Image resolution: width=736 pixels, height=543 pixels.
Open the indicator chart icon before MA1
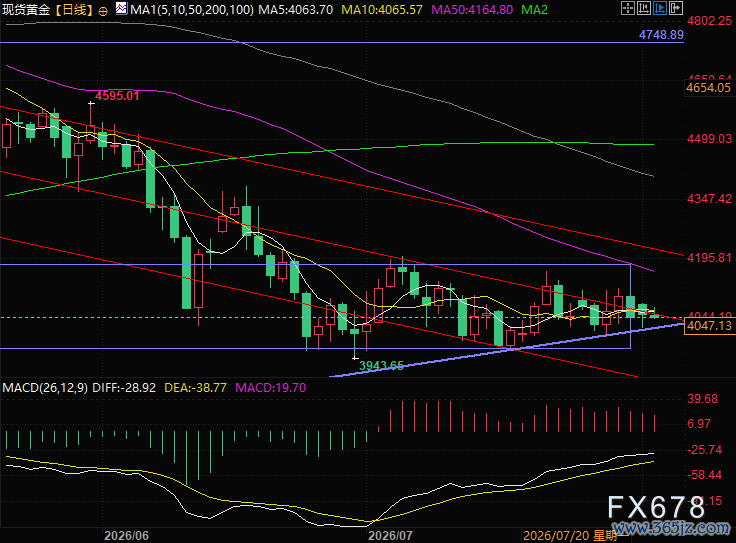[121, 8]
